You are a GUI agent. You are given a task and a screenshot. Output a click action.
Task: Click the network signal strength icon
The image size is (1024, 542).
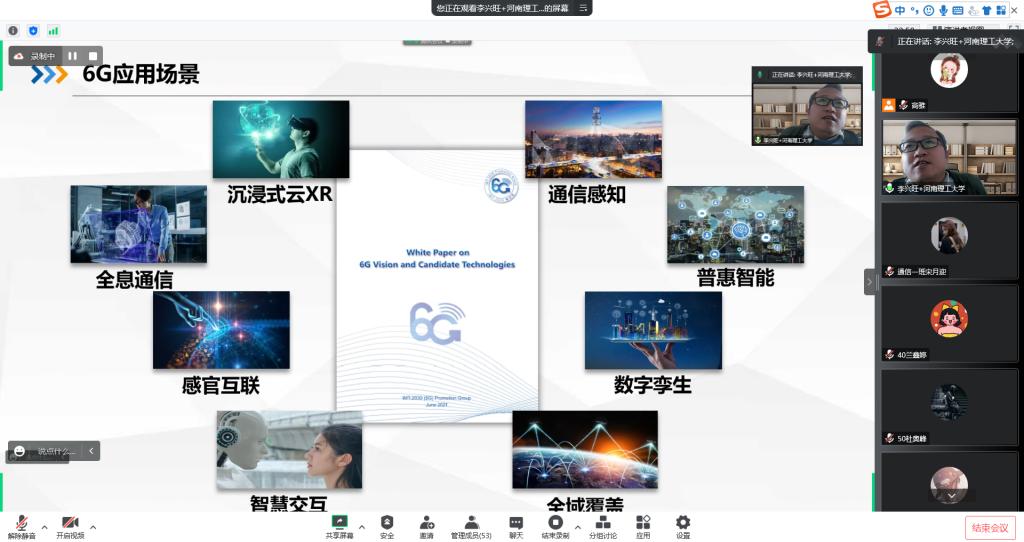click(x=53, y=31)
